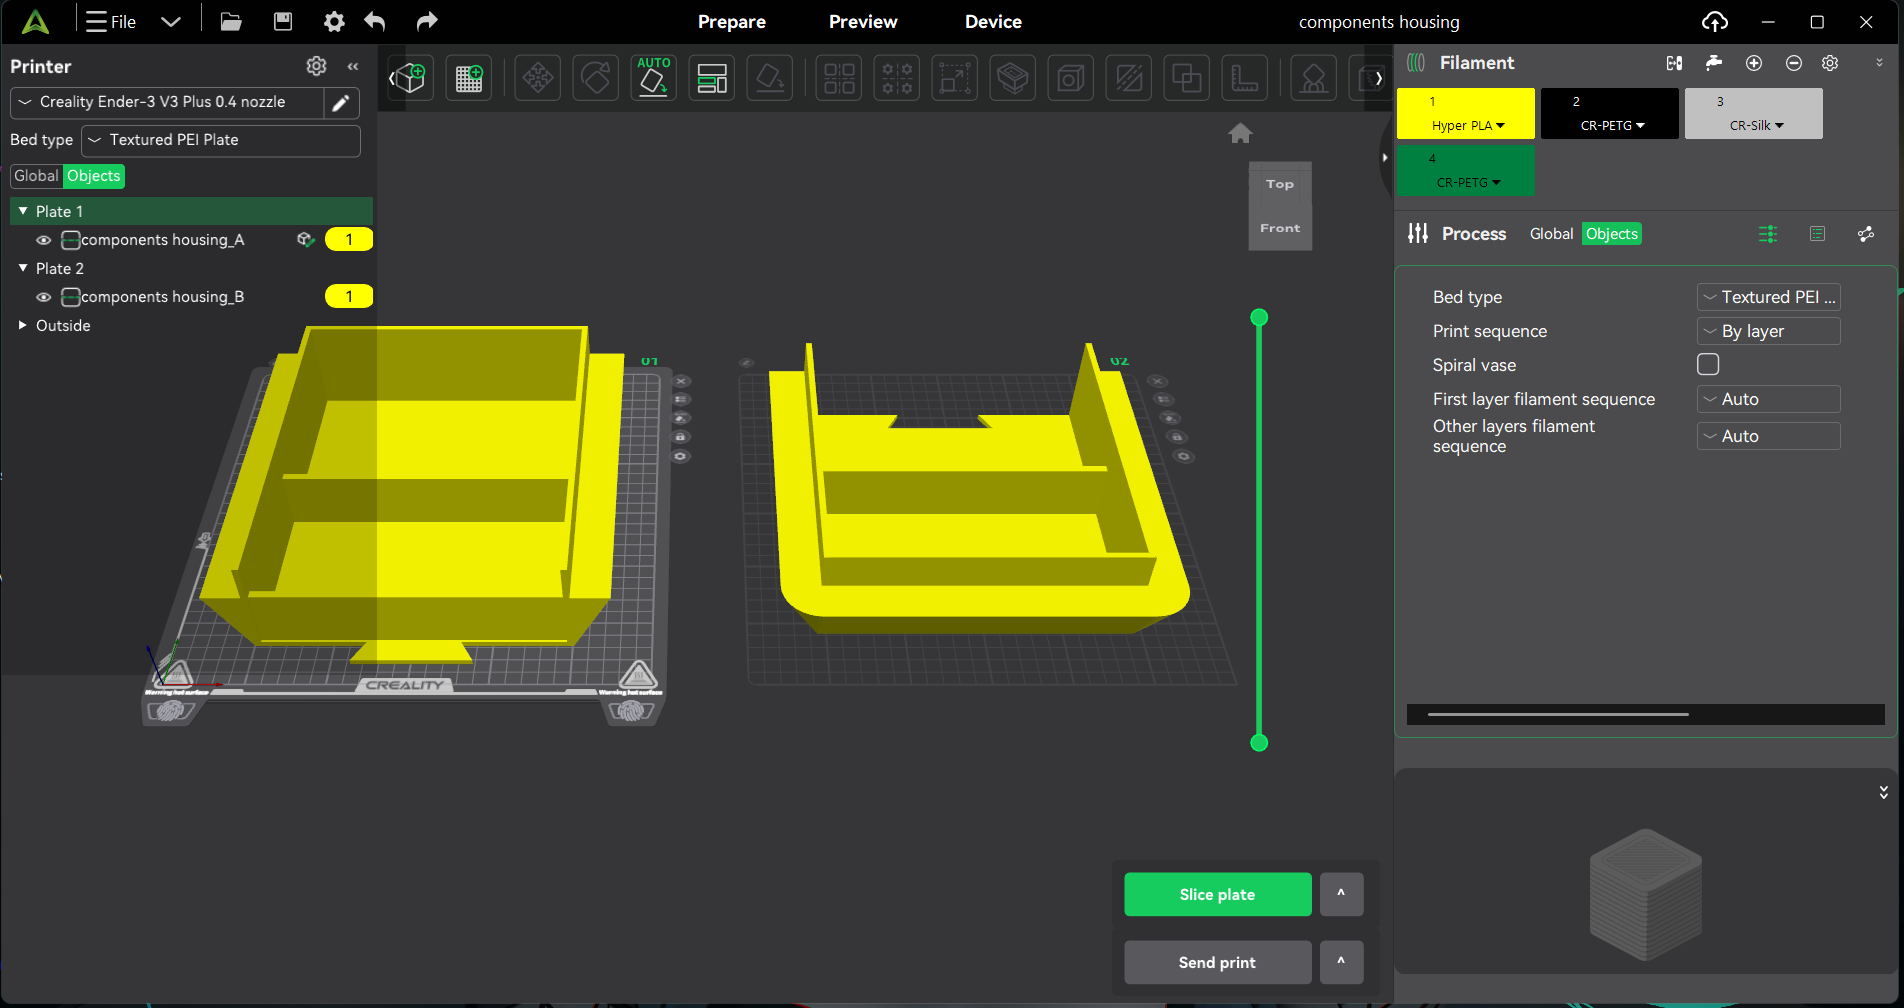Select filament slot 1 Hyper PLA yellow swatch
This screenshot has width=1904, height=1008.
click(x=1466, y=113)
